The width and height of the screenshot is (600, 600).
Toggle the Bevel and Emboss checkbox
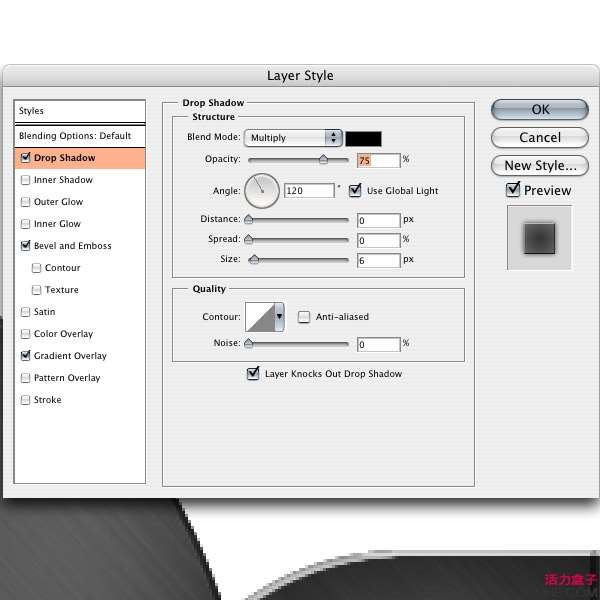pyautogui.click(x=26, y=246)
